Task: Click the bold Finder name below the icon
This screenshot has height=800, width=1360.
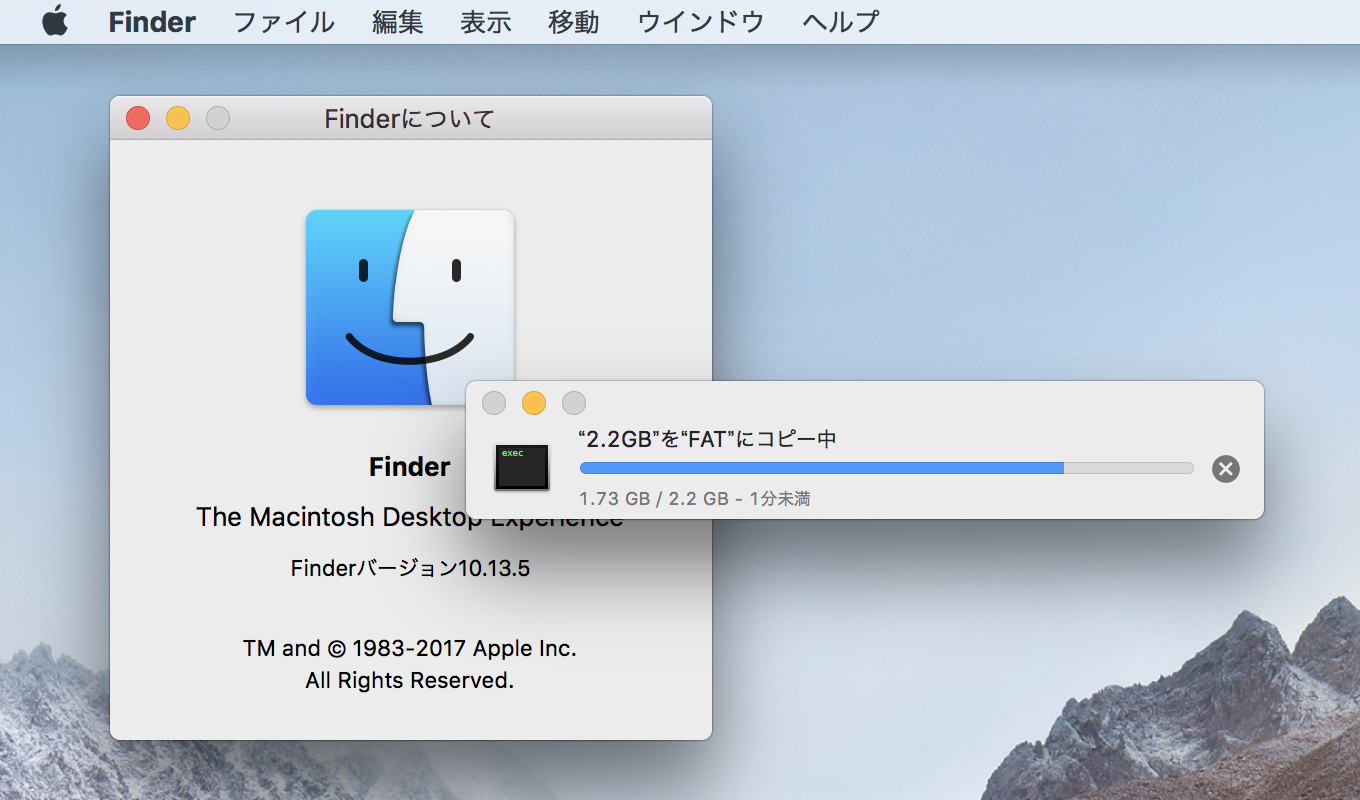Action: point(410,467)
